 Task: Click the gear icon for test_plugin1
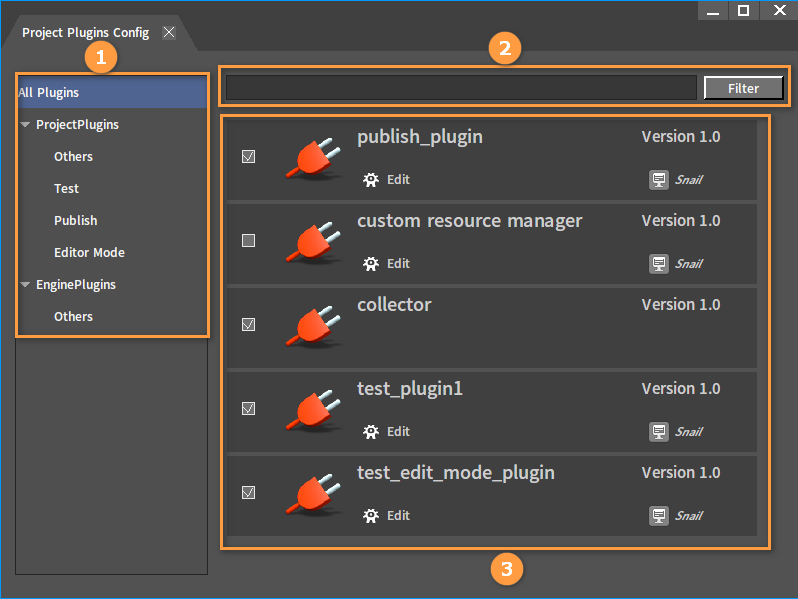[371, 432]
